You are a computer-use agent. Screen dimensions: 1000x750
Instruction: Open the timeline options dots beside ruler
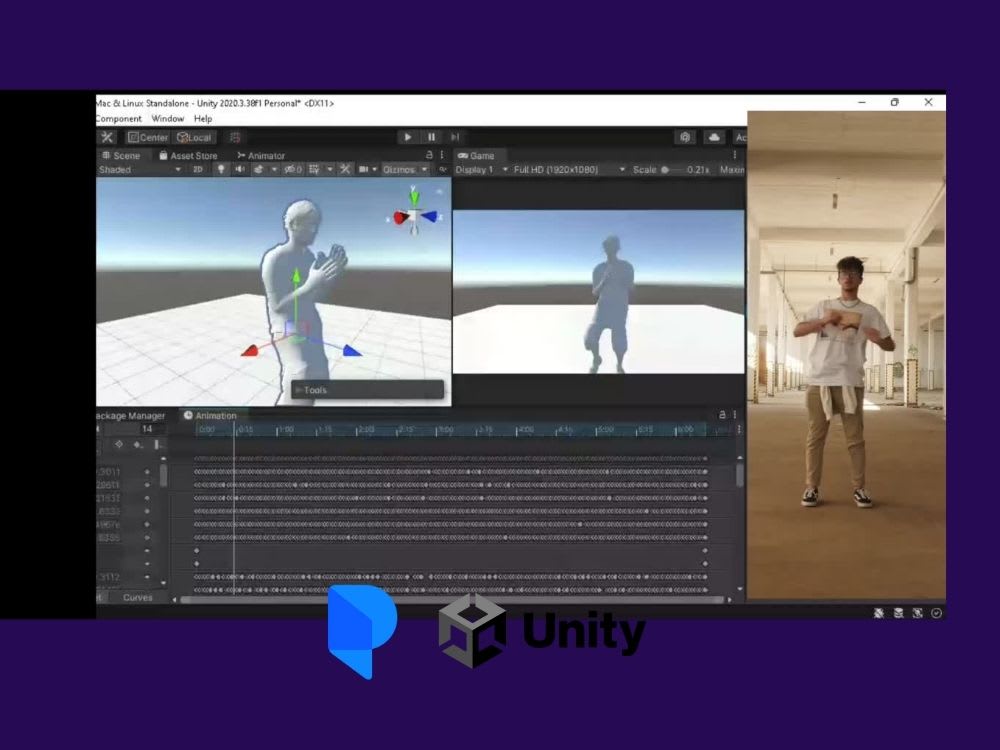(x=739, y=430)
